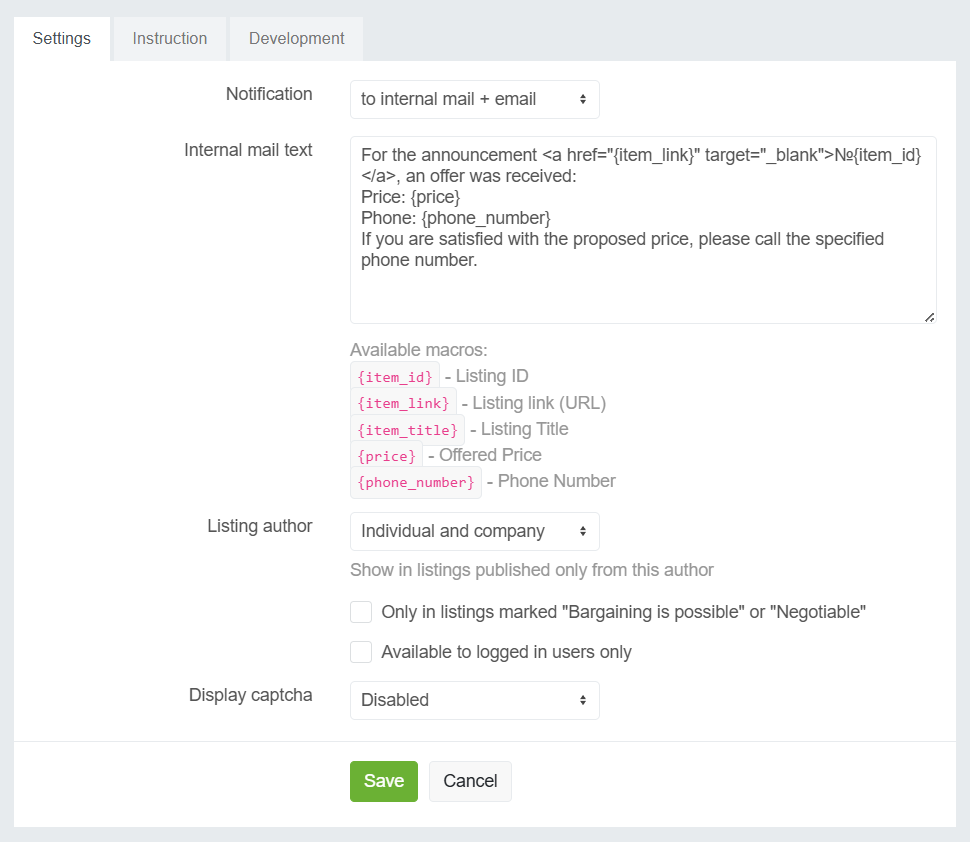Open the Display captcha dropdown
Viewport: 970px width, 842px height.
coord(474,700)
